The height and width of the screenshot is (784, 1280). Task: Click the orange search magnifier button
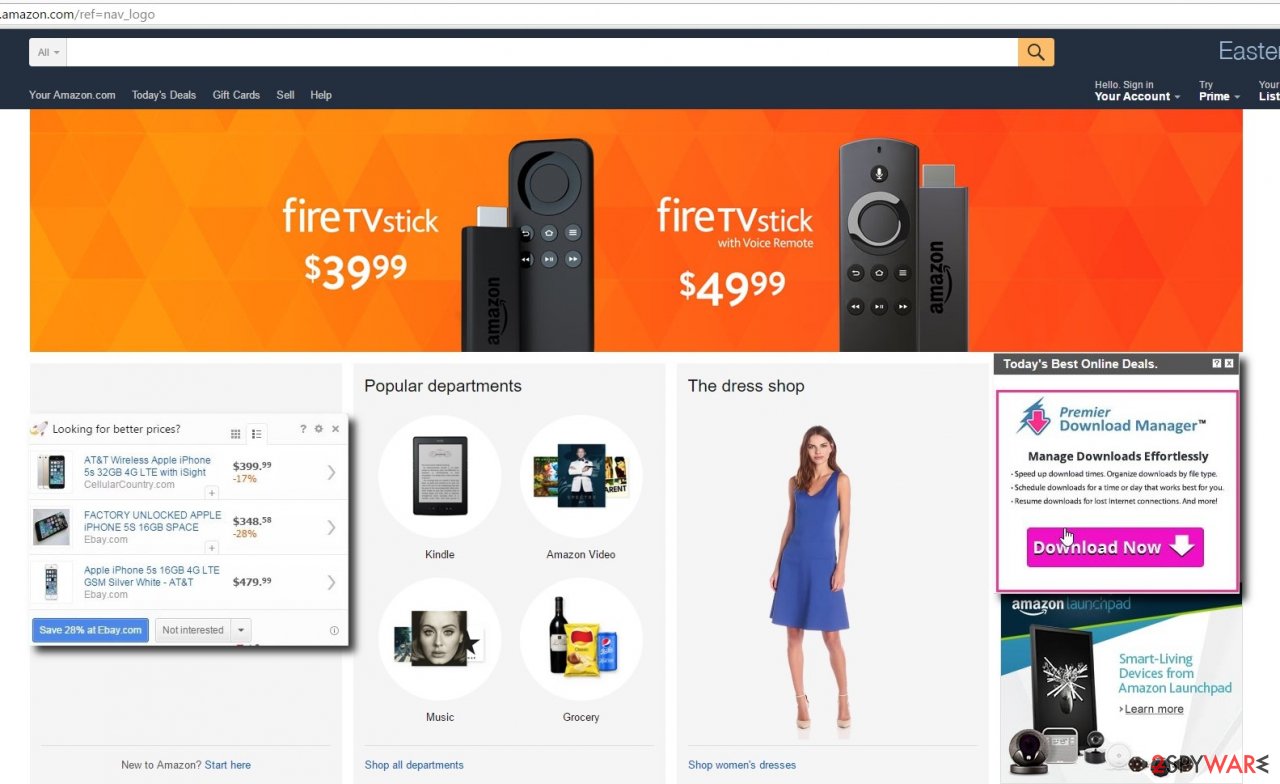point(1036,52)
